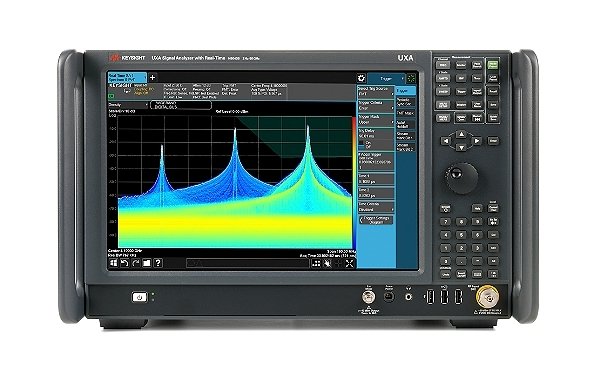
Task: Open the Density view dropdown
Action: point(128,105)
